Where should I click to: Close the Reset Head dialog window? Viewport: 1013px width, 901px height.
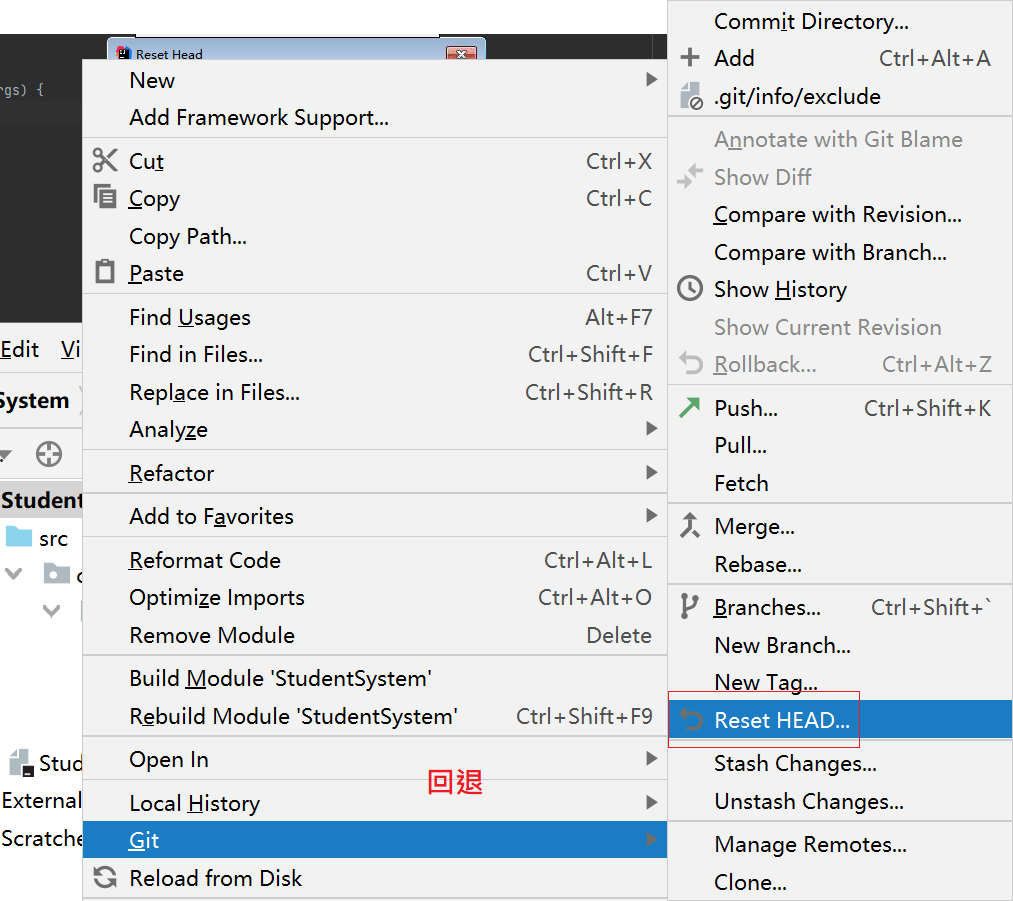[x=460, y=54]
